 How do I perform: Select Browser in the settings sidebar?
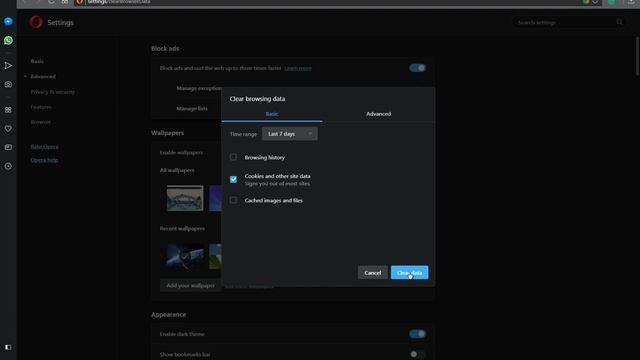[40, 122]
